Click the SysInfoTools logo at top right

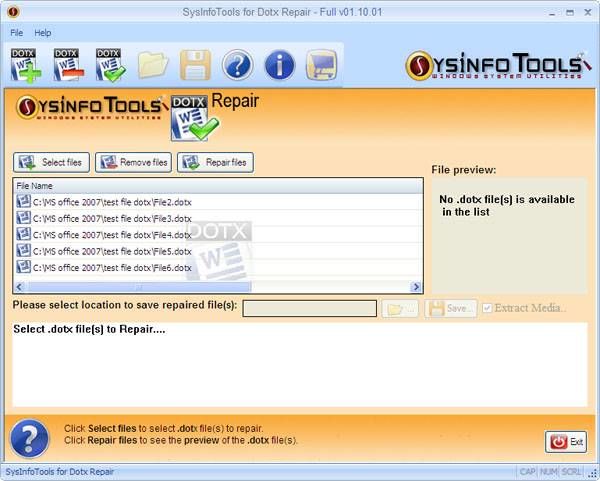(x=498, y=66)
